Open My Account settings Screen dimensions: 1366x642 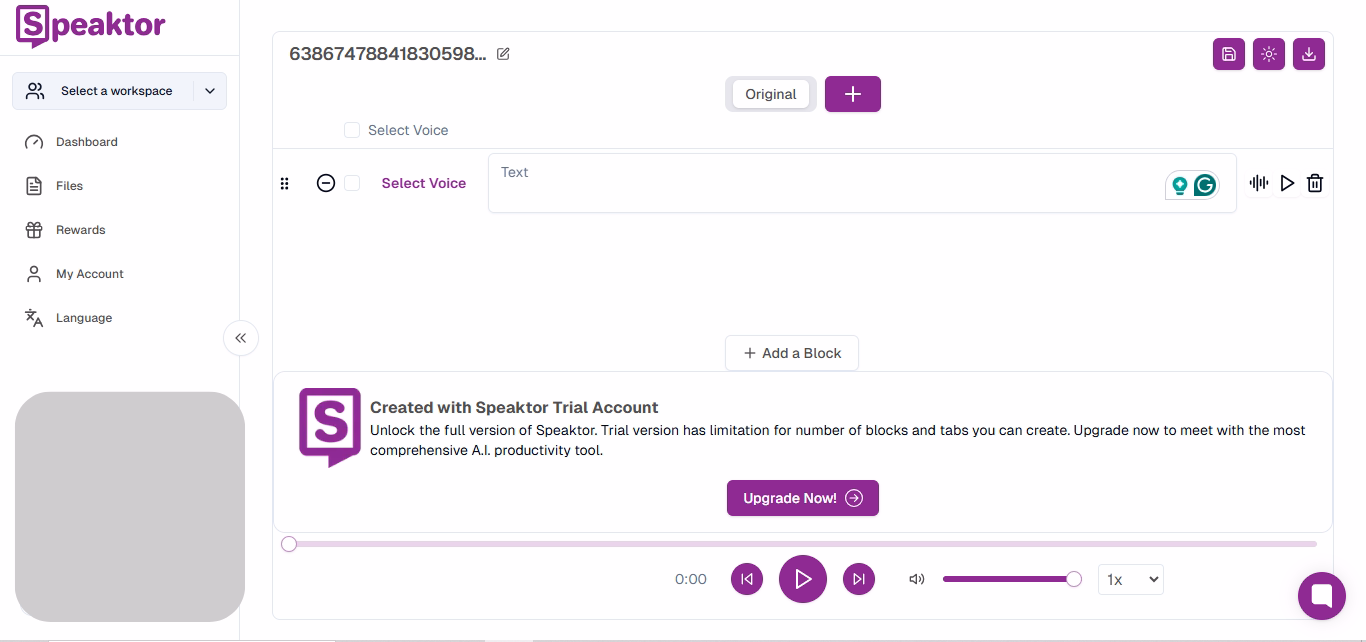pyautogui.click(x=75, y=274)
